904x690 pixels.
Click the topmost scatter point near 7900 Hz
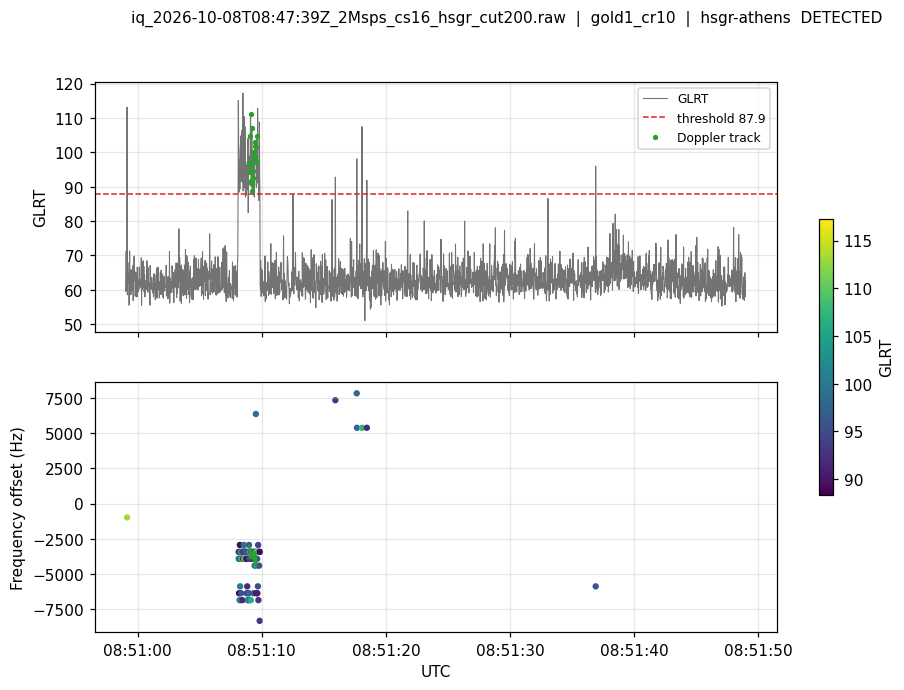pyautogui.click(x=356, y=394)
